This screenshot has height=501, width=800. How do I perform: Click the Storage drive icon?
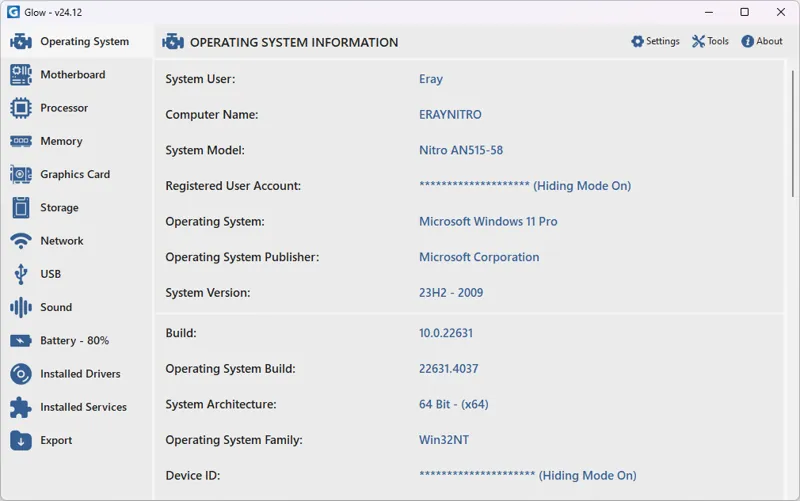[20, 208]
